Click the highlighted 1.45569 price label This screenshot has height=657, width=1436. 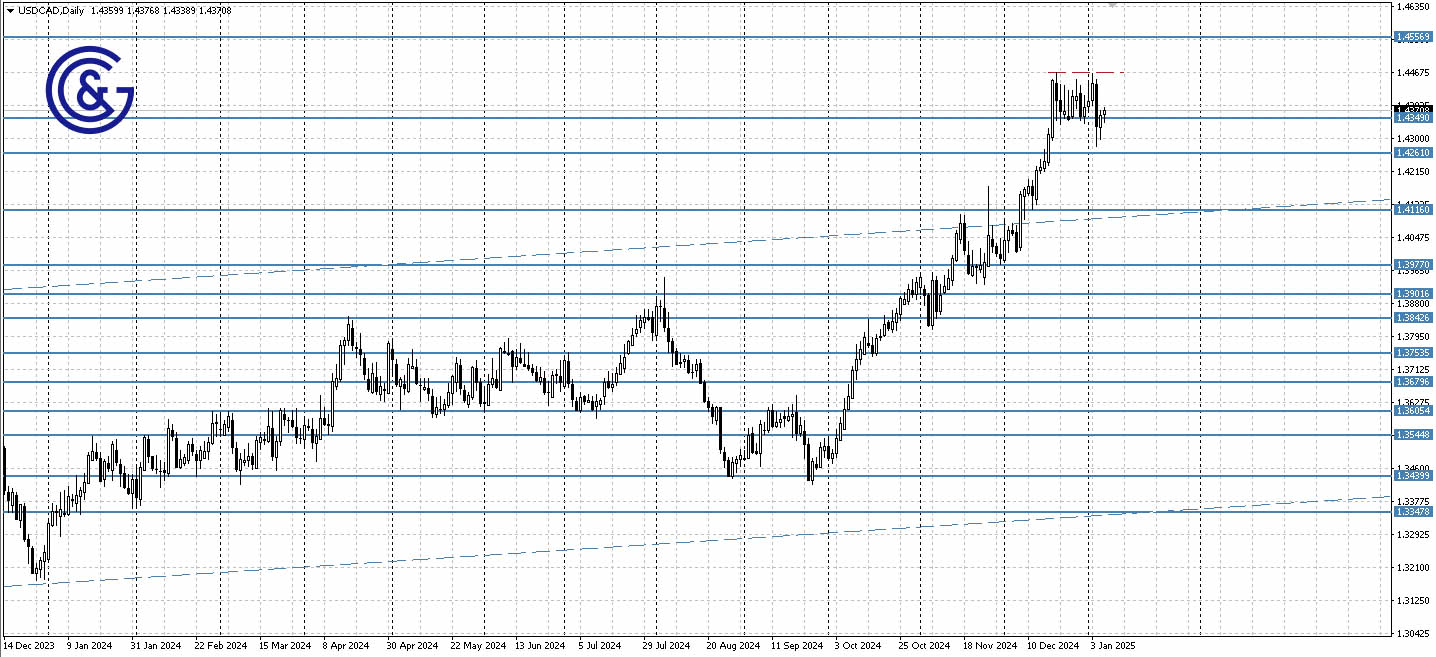(x=1416, y=36)
